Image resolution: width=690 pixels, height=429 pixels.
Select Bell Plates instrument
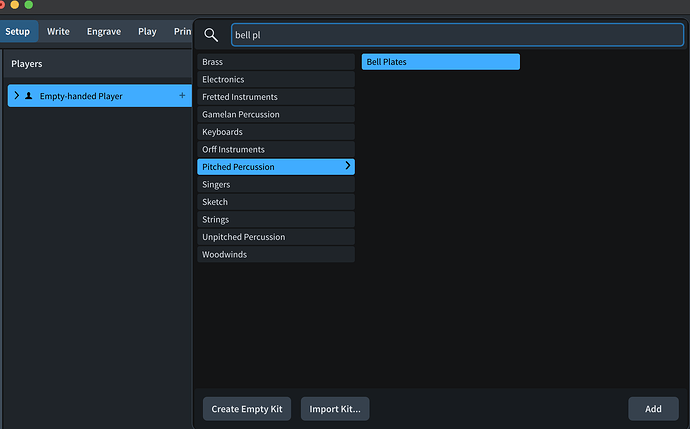point(440,62)
